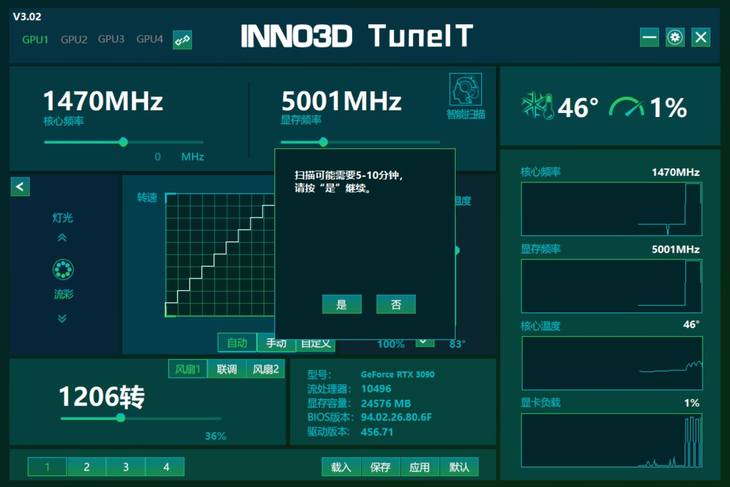Click the GPU link/sync icon
This screenshot has width=730, height=487.
[182, 40]
